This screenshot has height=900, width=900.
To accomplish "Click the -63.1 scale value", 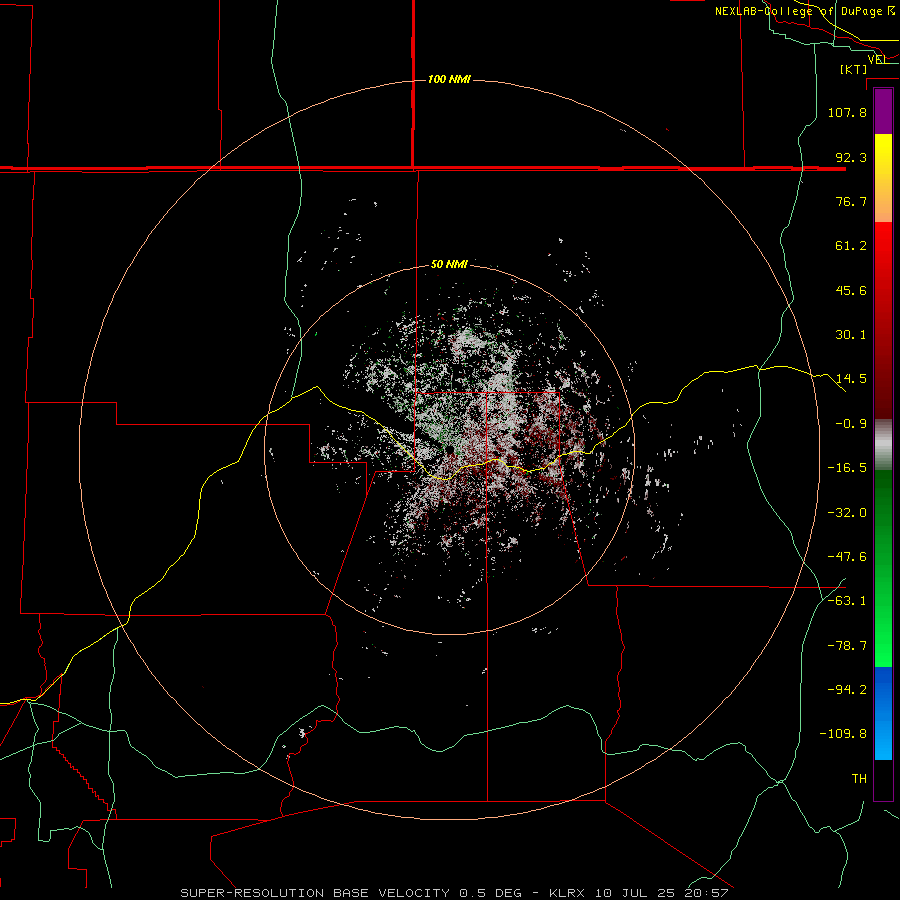I will 847,601.
